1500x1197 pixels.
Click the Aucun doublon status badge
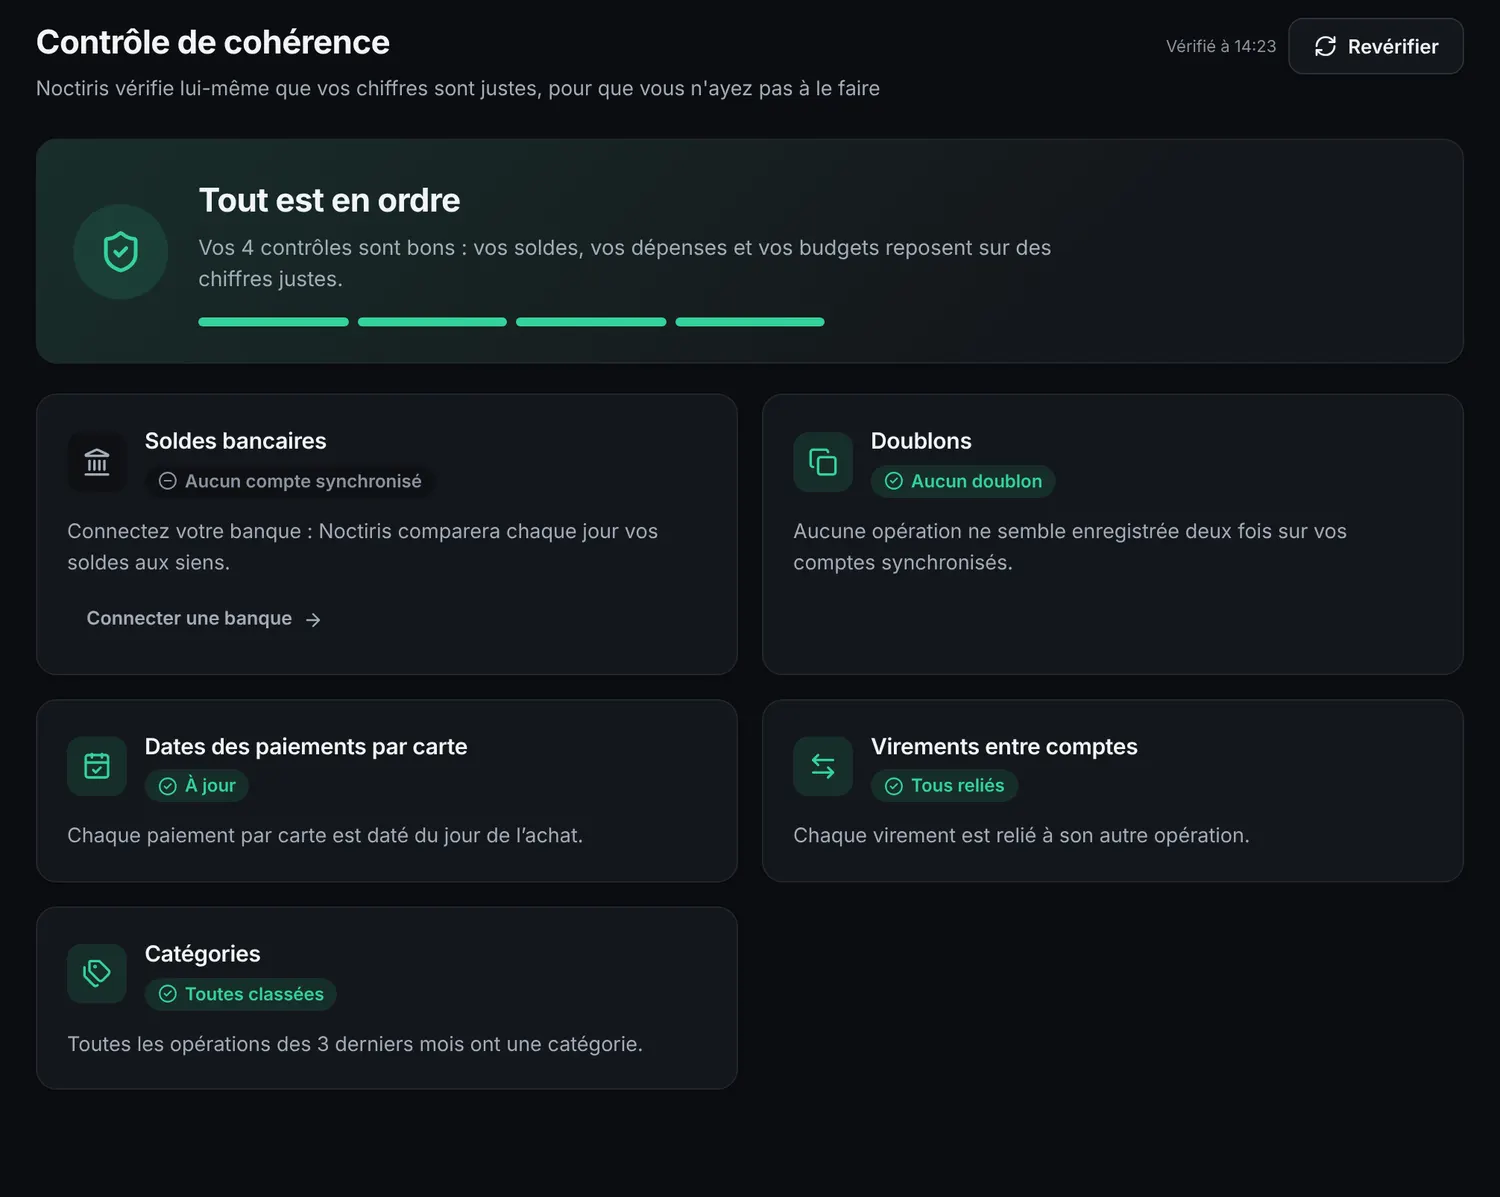(963, 481)
